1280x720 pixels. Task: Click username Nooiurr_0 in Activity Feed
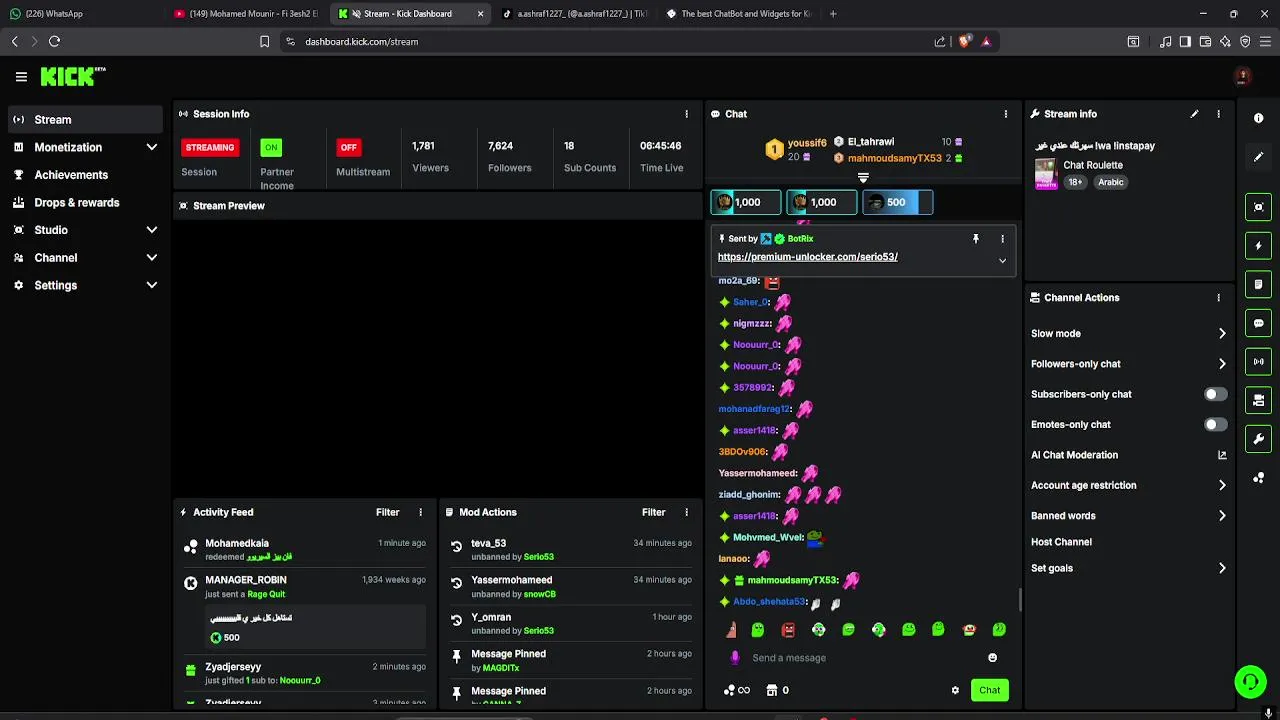click(300, 681)
